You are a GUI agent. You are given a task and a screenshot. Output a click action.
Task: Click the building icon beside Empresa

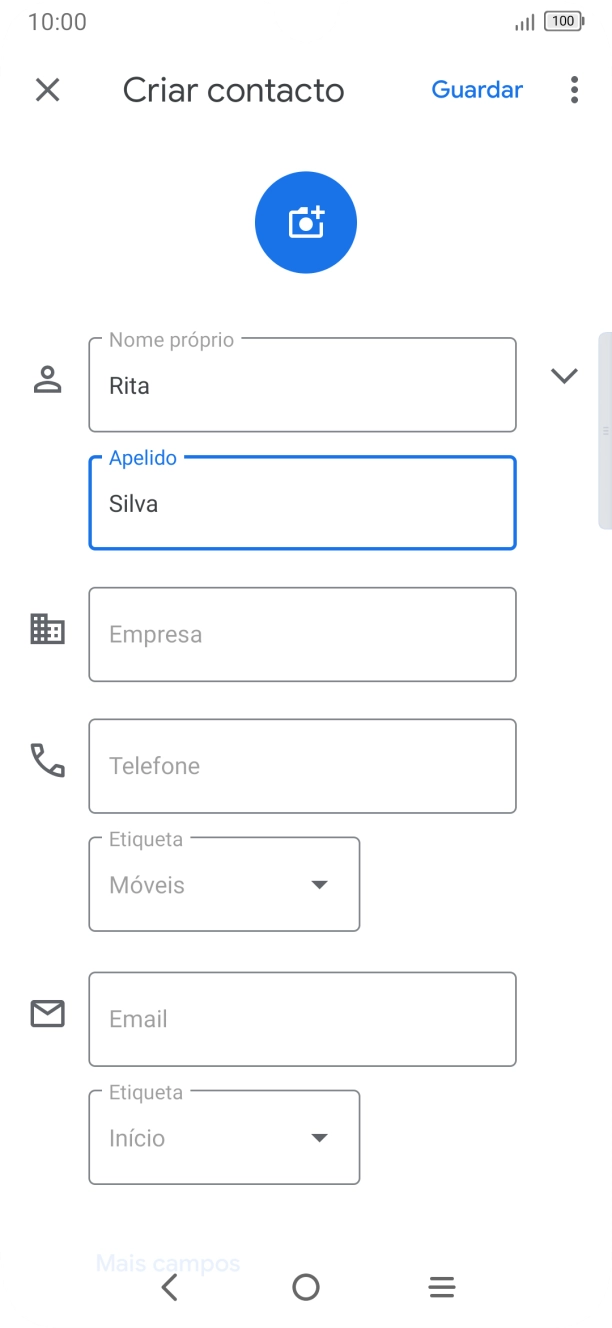[x=47, y=631]
